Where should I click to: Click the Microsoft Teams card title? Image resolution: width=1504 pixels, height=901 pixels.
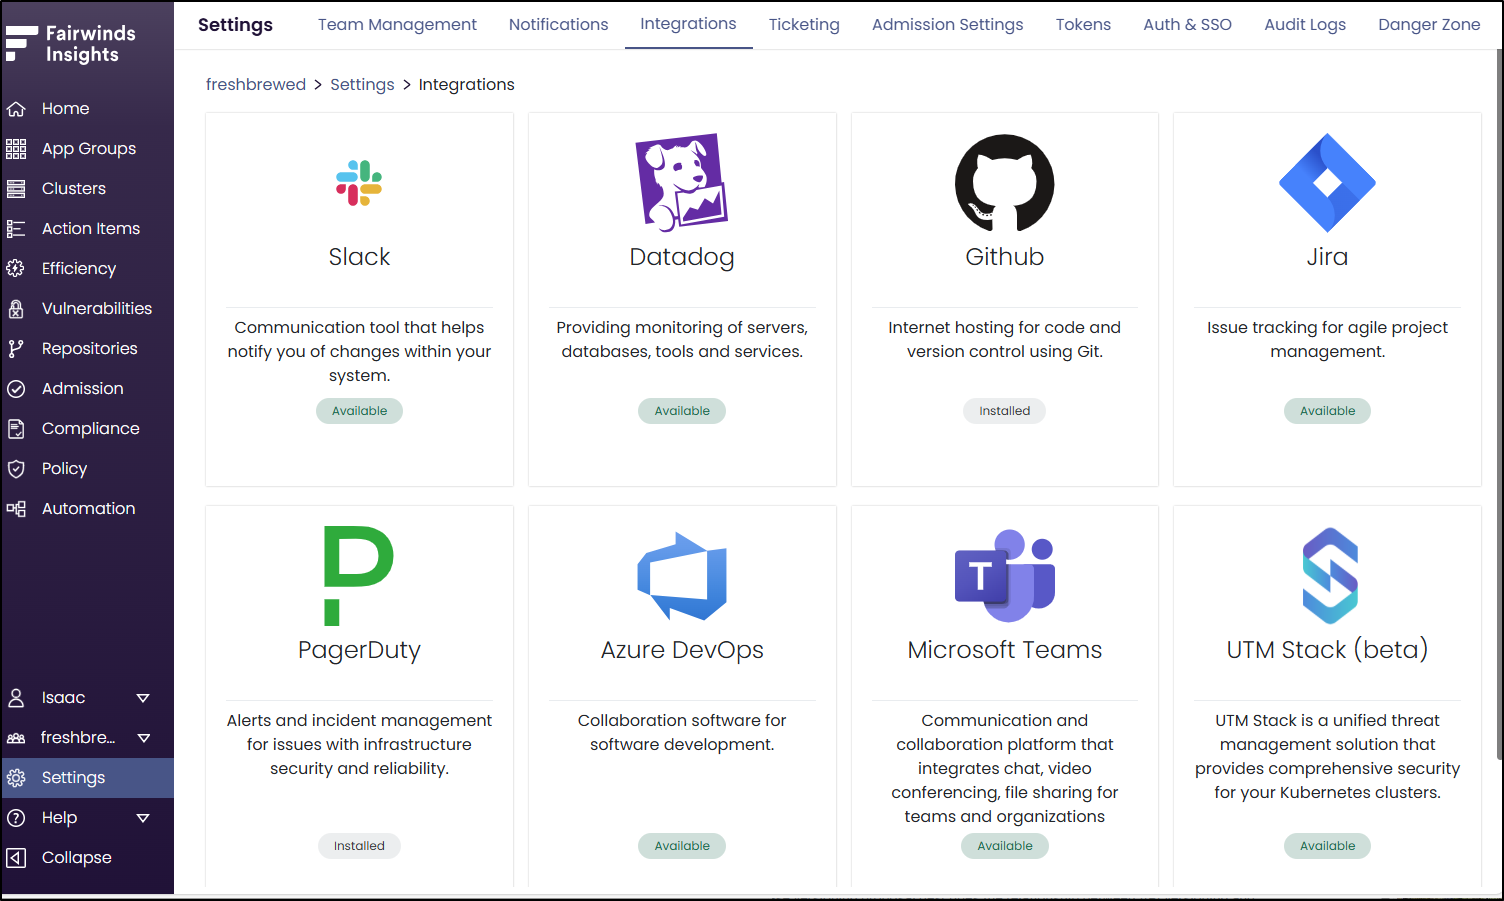(x=1005, y=650)
